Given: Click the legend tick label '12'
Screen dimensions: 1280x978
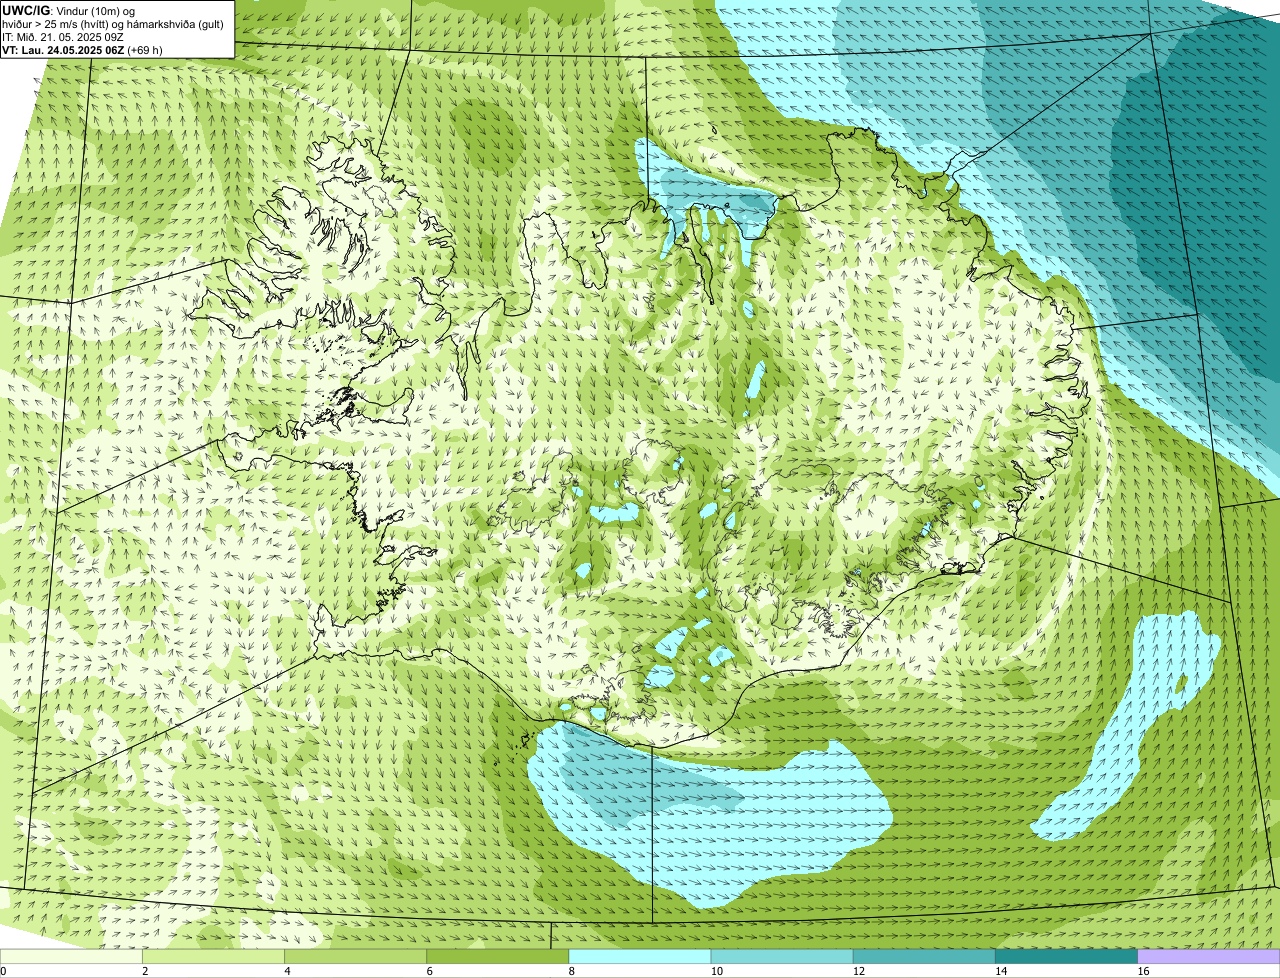Looking at the screenshot, I should click(858, 971).
